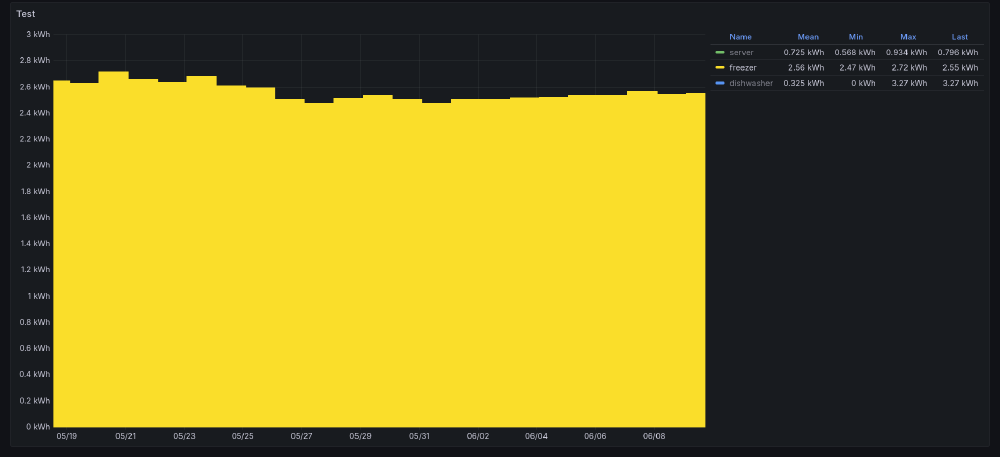Isolate the freezer series in legend
This screenshot has height=457, width=1000.
click(743, 67)
